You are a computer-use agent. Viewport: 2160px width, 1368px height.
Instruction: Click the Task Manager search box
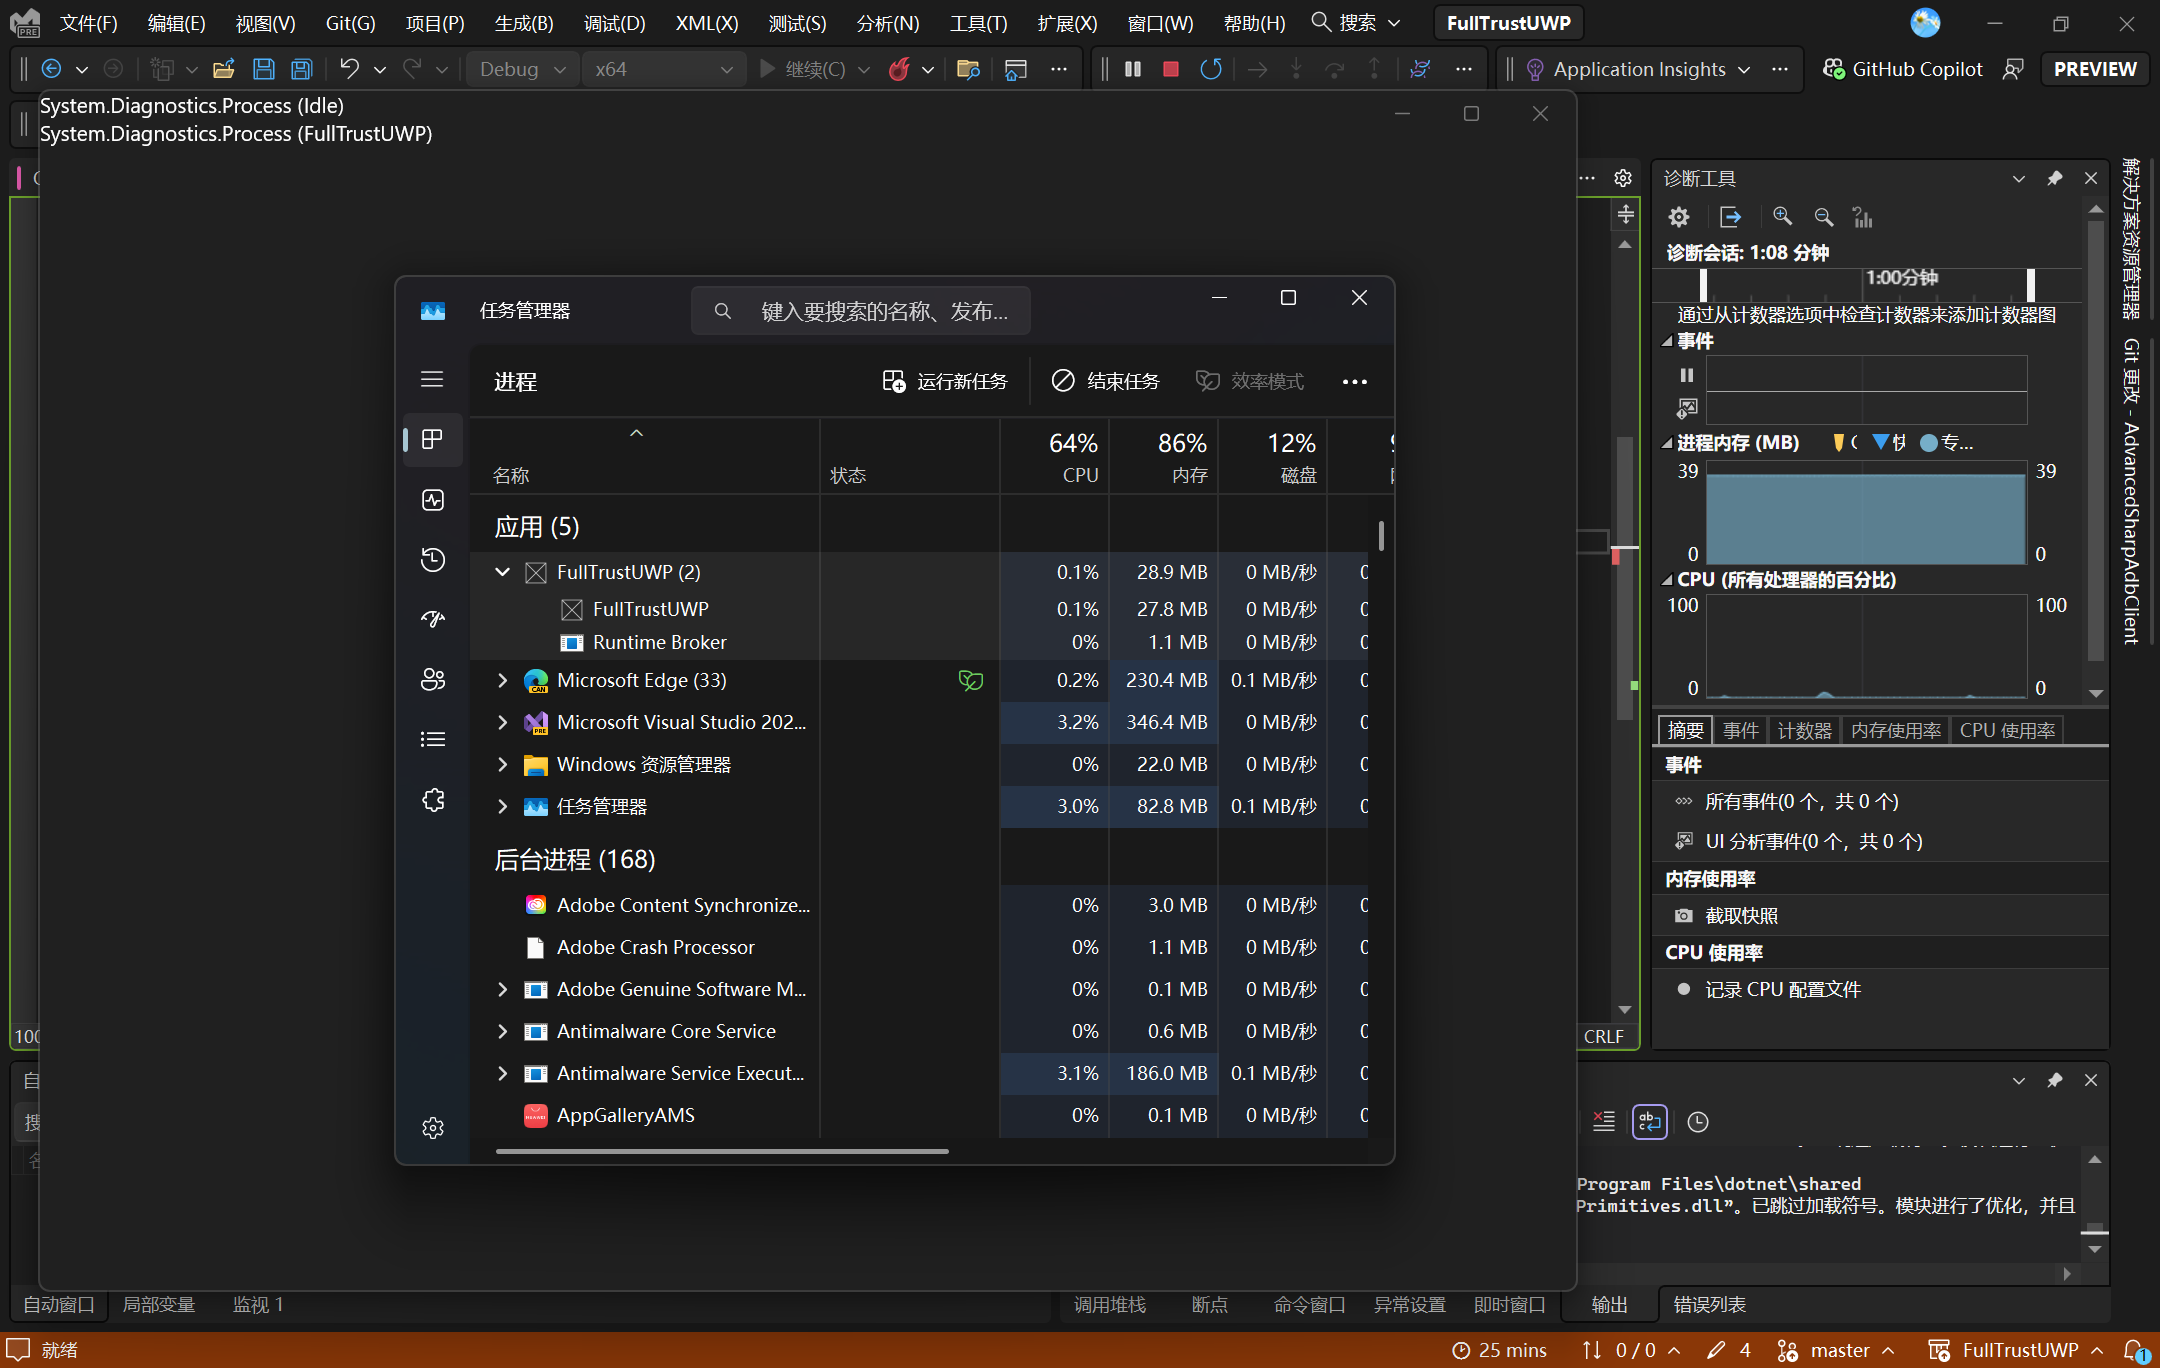click(861, 311)
